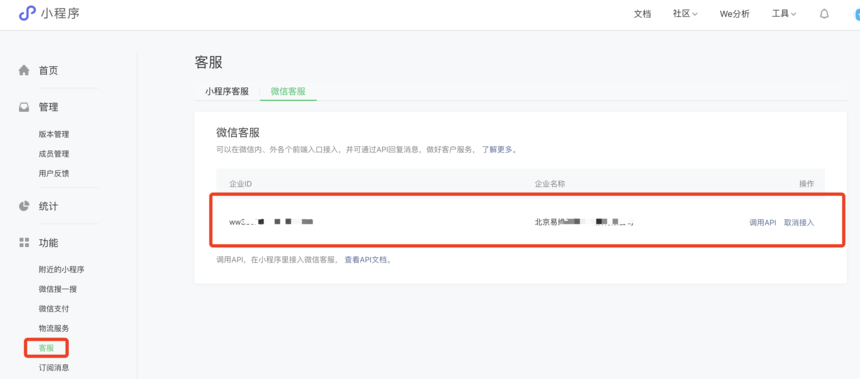This screenshot has height=379, width=860.
Task: Click the company name starting 北京易
Action: pos(584,222)
